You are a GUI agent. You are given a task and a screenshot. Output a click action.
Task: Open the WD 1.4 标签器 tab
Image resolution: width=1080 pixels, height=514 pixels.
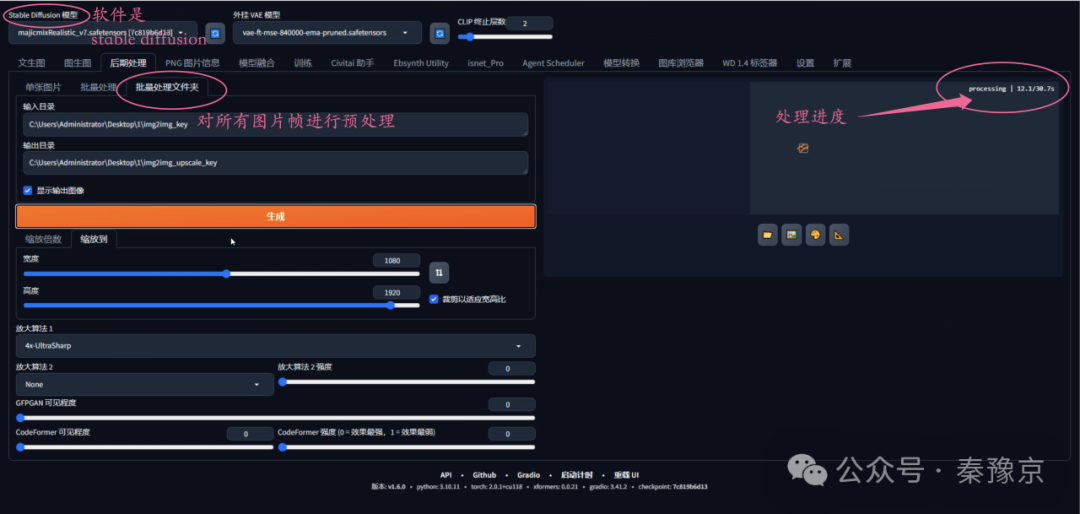click(x=749, y=63)
